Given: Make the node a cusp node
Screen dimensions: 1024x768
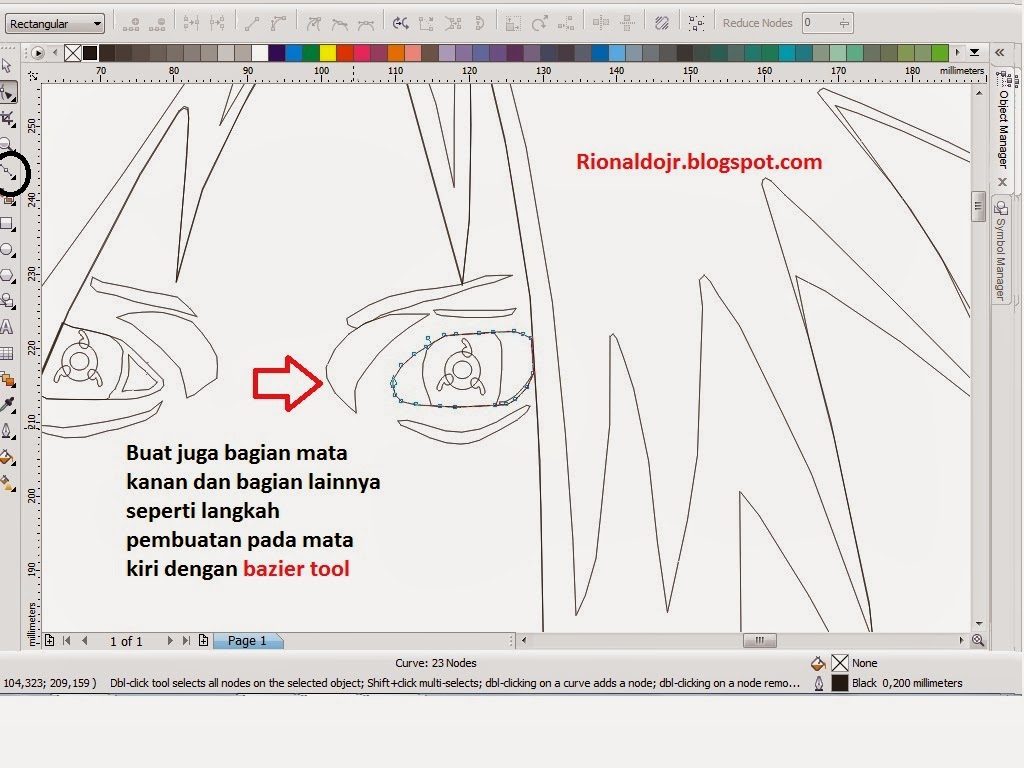Looking at the screenshot, I should click(x=313, y=24).
